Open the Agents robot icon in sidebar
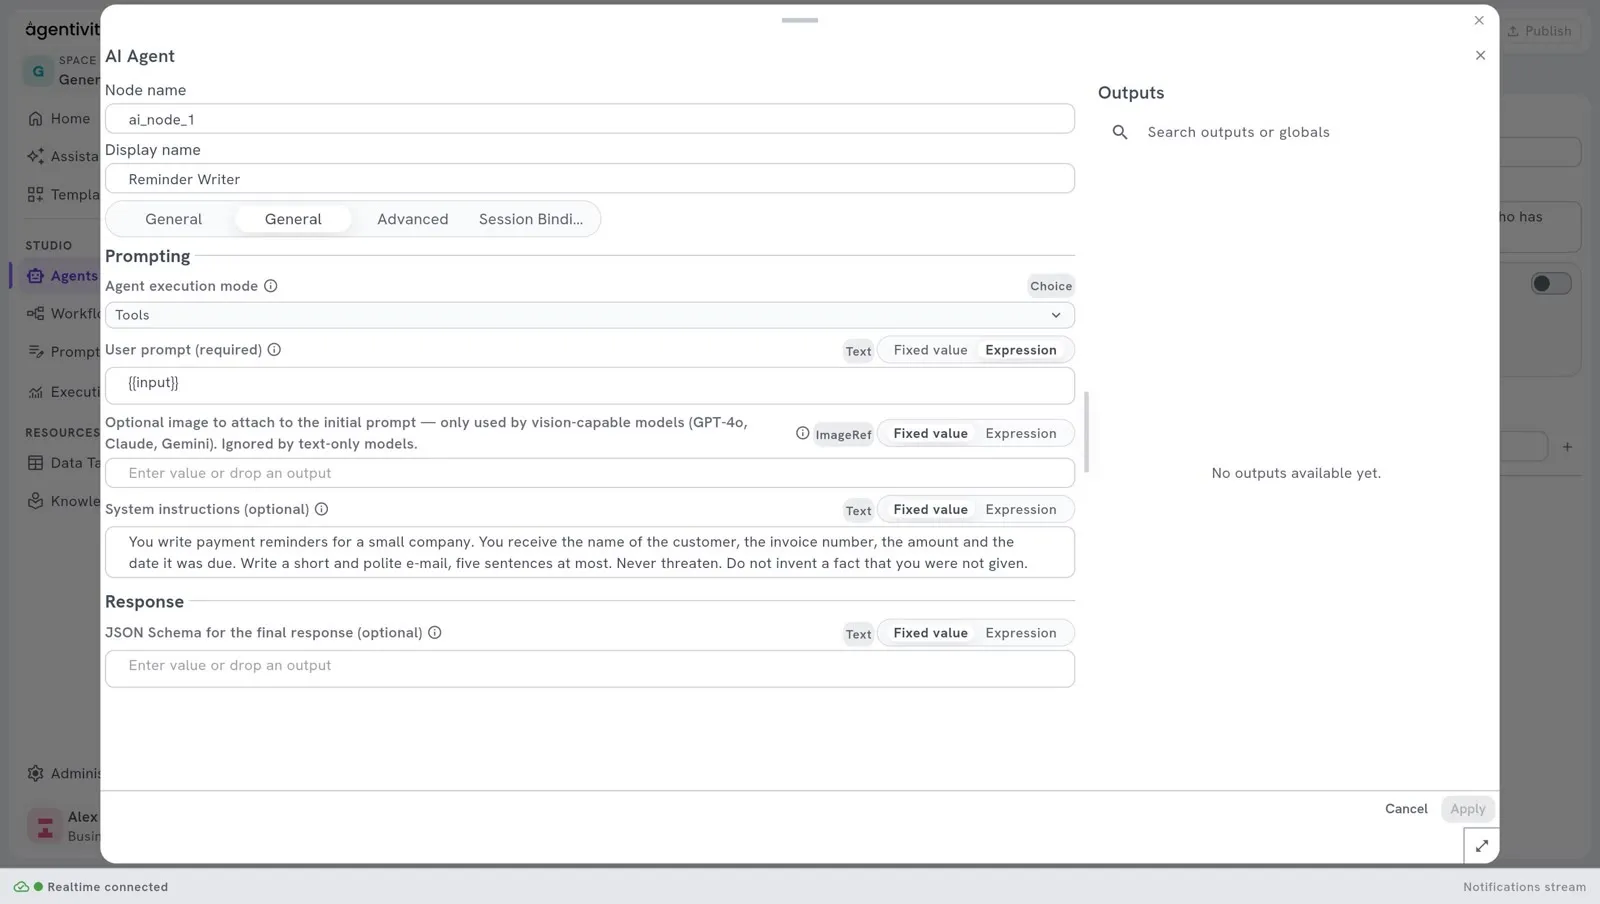The image size is (1600, 904). click(36, 276)
